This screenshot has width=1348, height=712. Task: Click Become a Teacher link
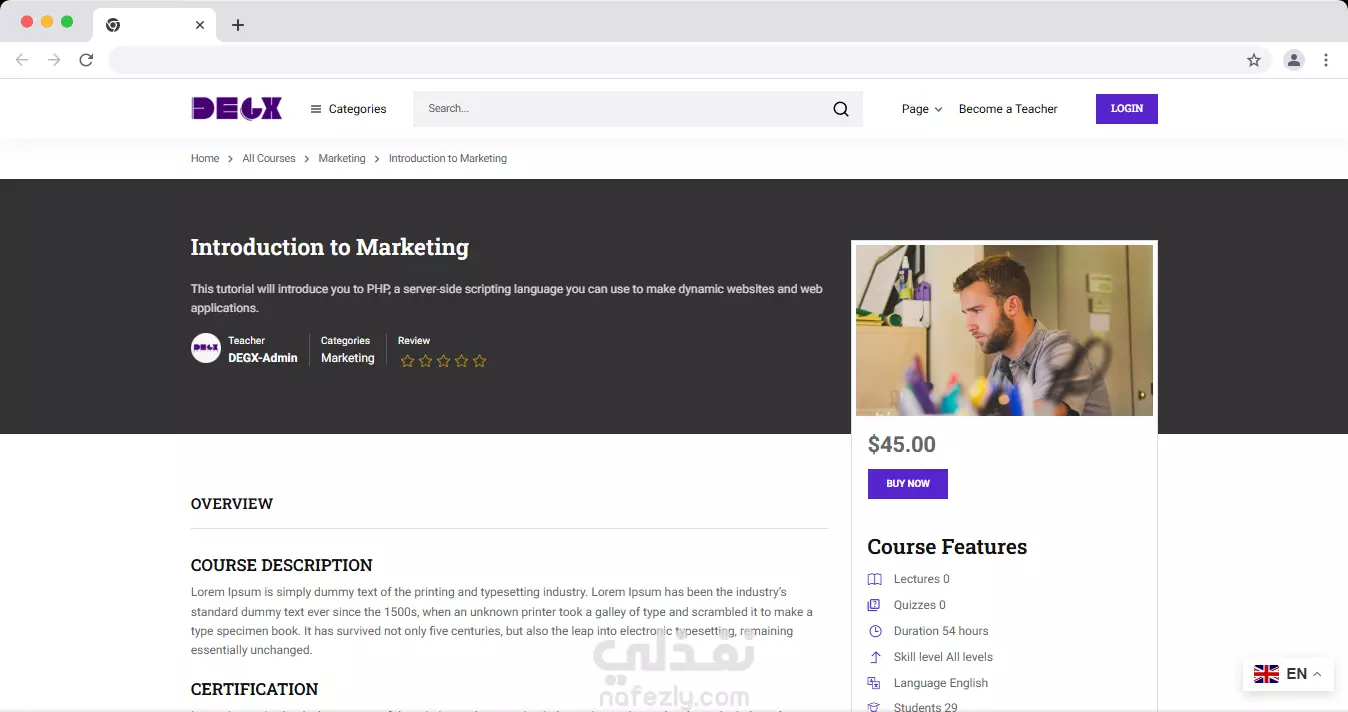pyautogui.click(x=1008, y=109)
